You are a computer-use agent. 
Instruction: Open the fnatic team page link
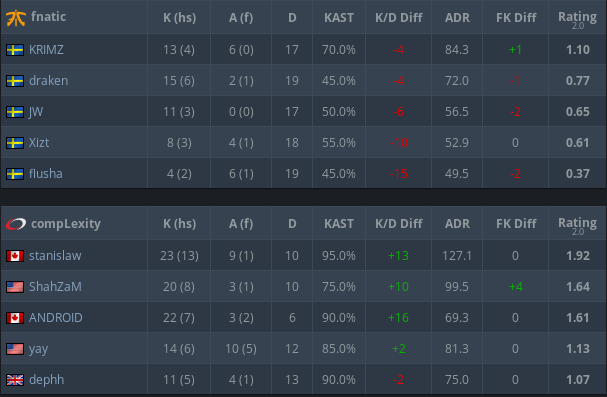click(48, 17)
